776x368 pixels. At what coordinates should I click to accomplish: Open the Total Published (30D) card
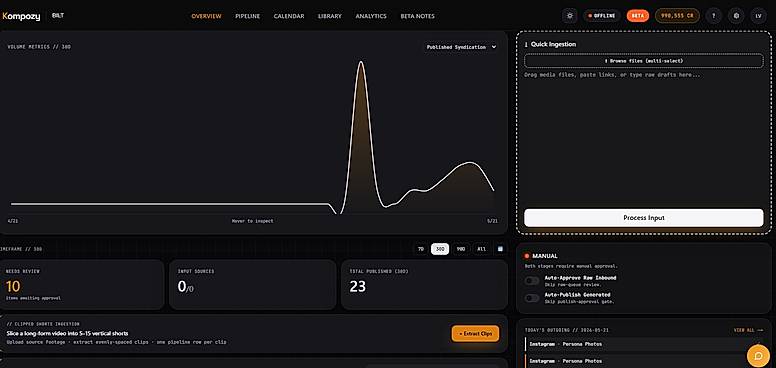(x=424, y=285)
